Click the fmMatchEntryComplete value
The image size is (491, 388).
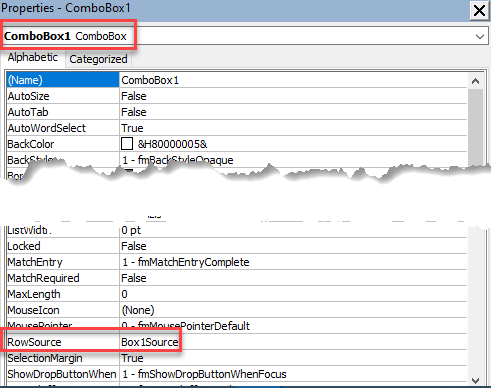[x=293, y=262]
